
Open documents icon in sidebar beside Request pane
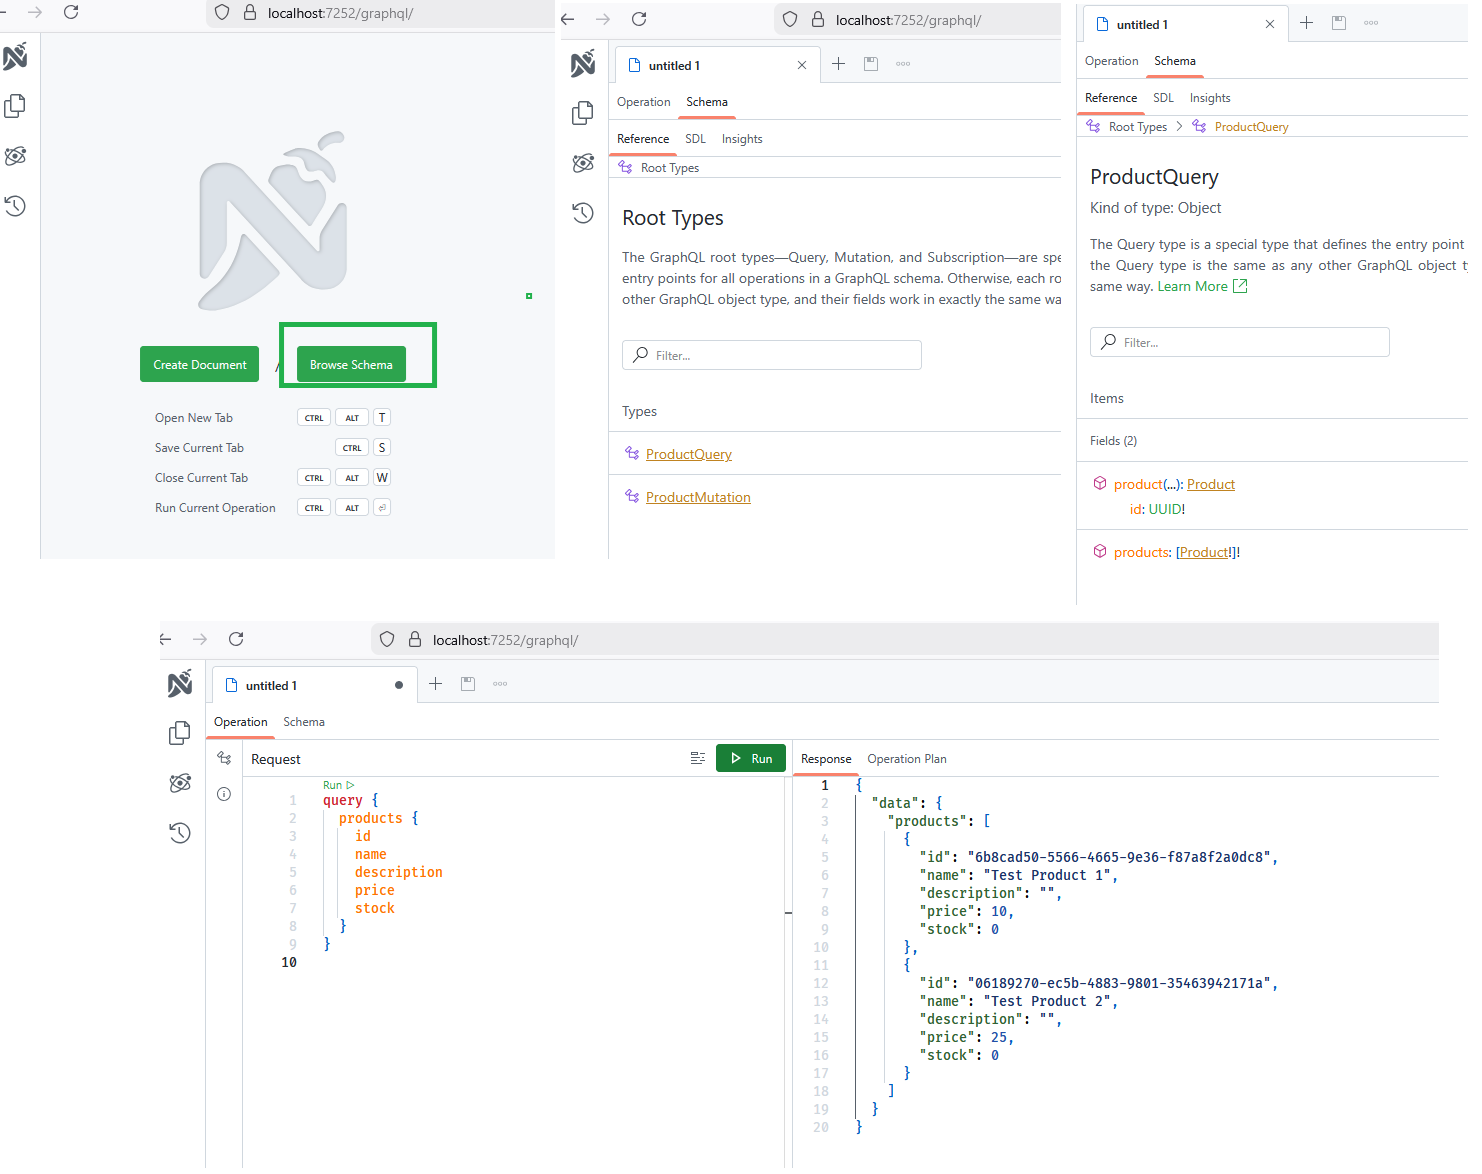[x=180, y=734]
